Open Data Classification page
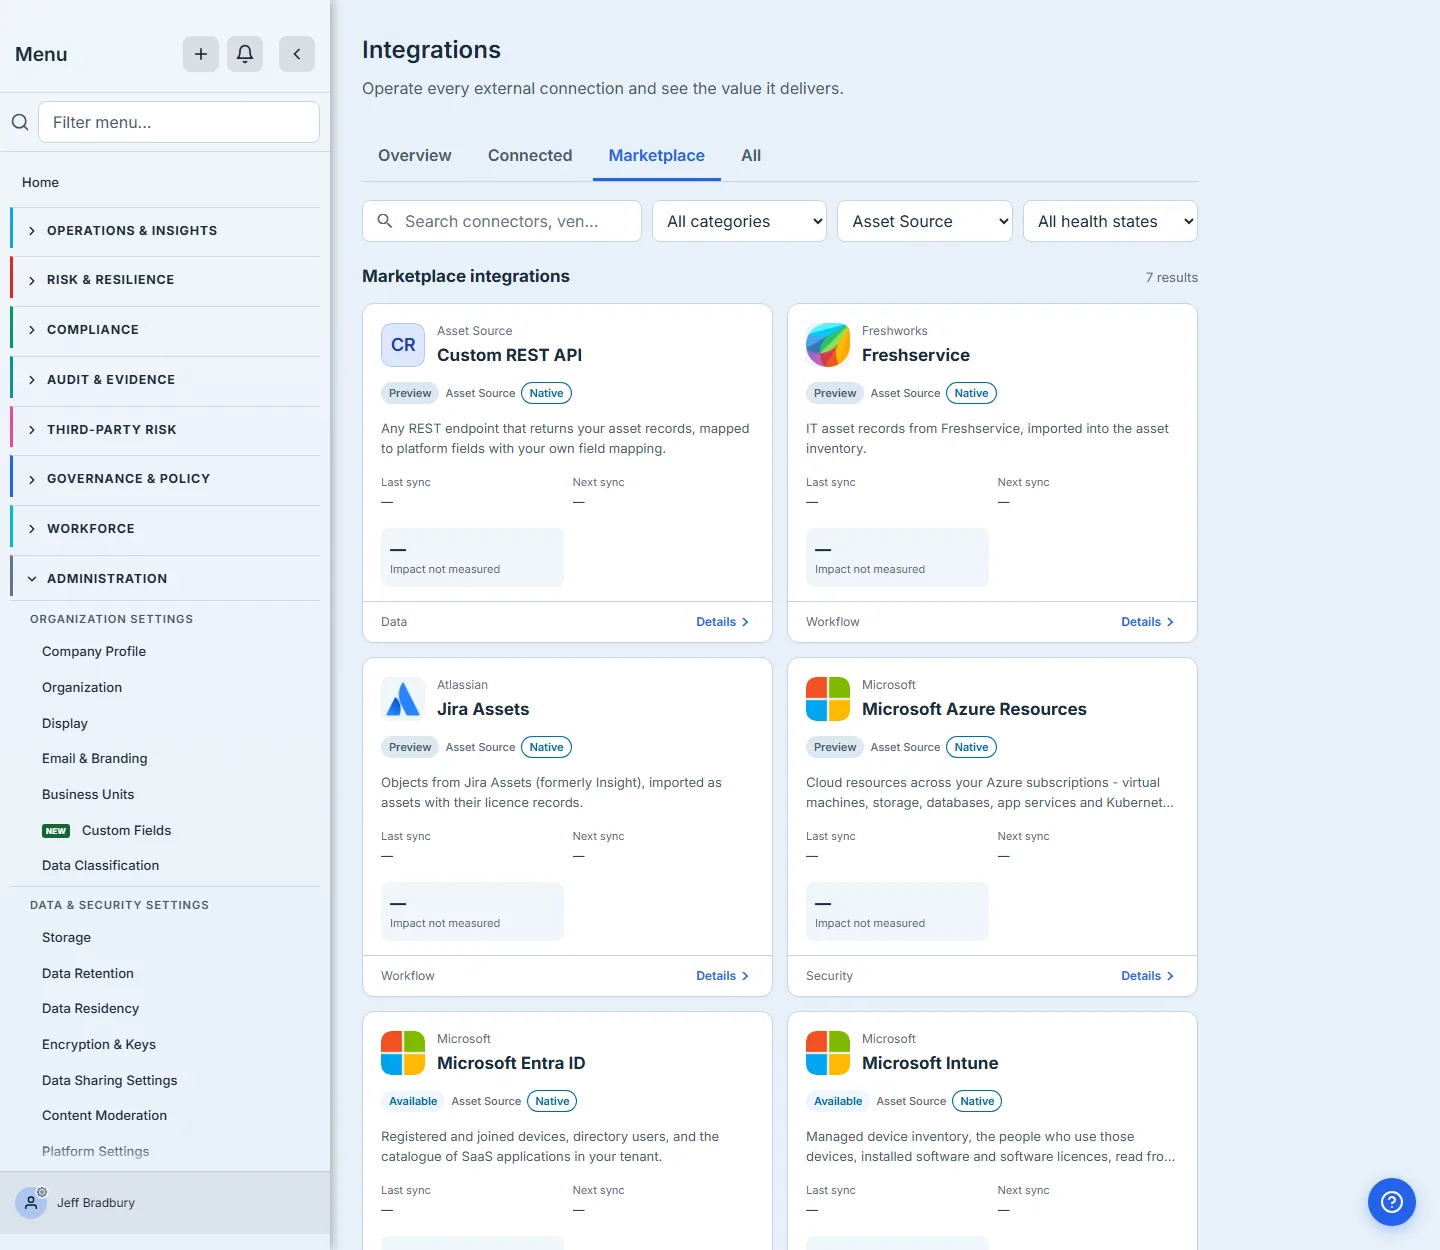Viewport: 1440px width, 1250px height. click(x=101, y=865)
